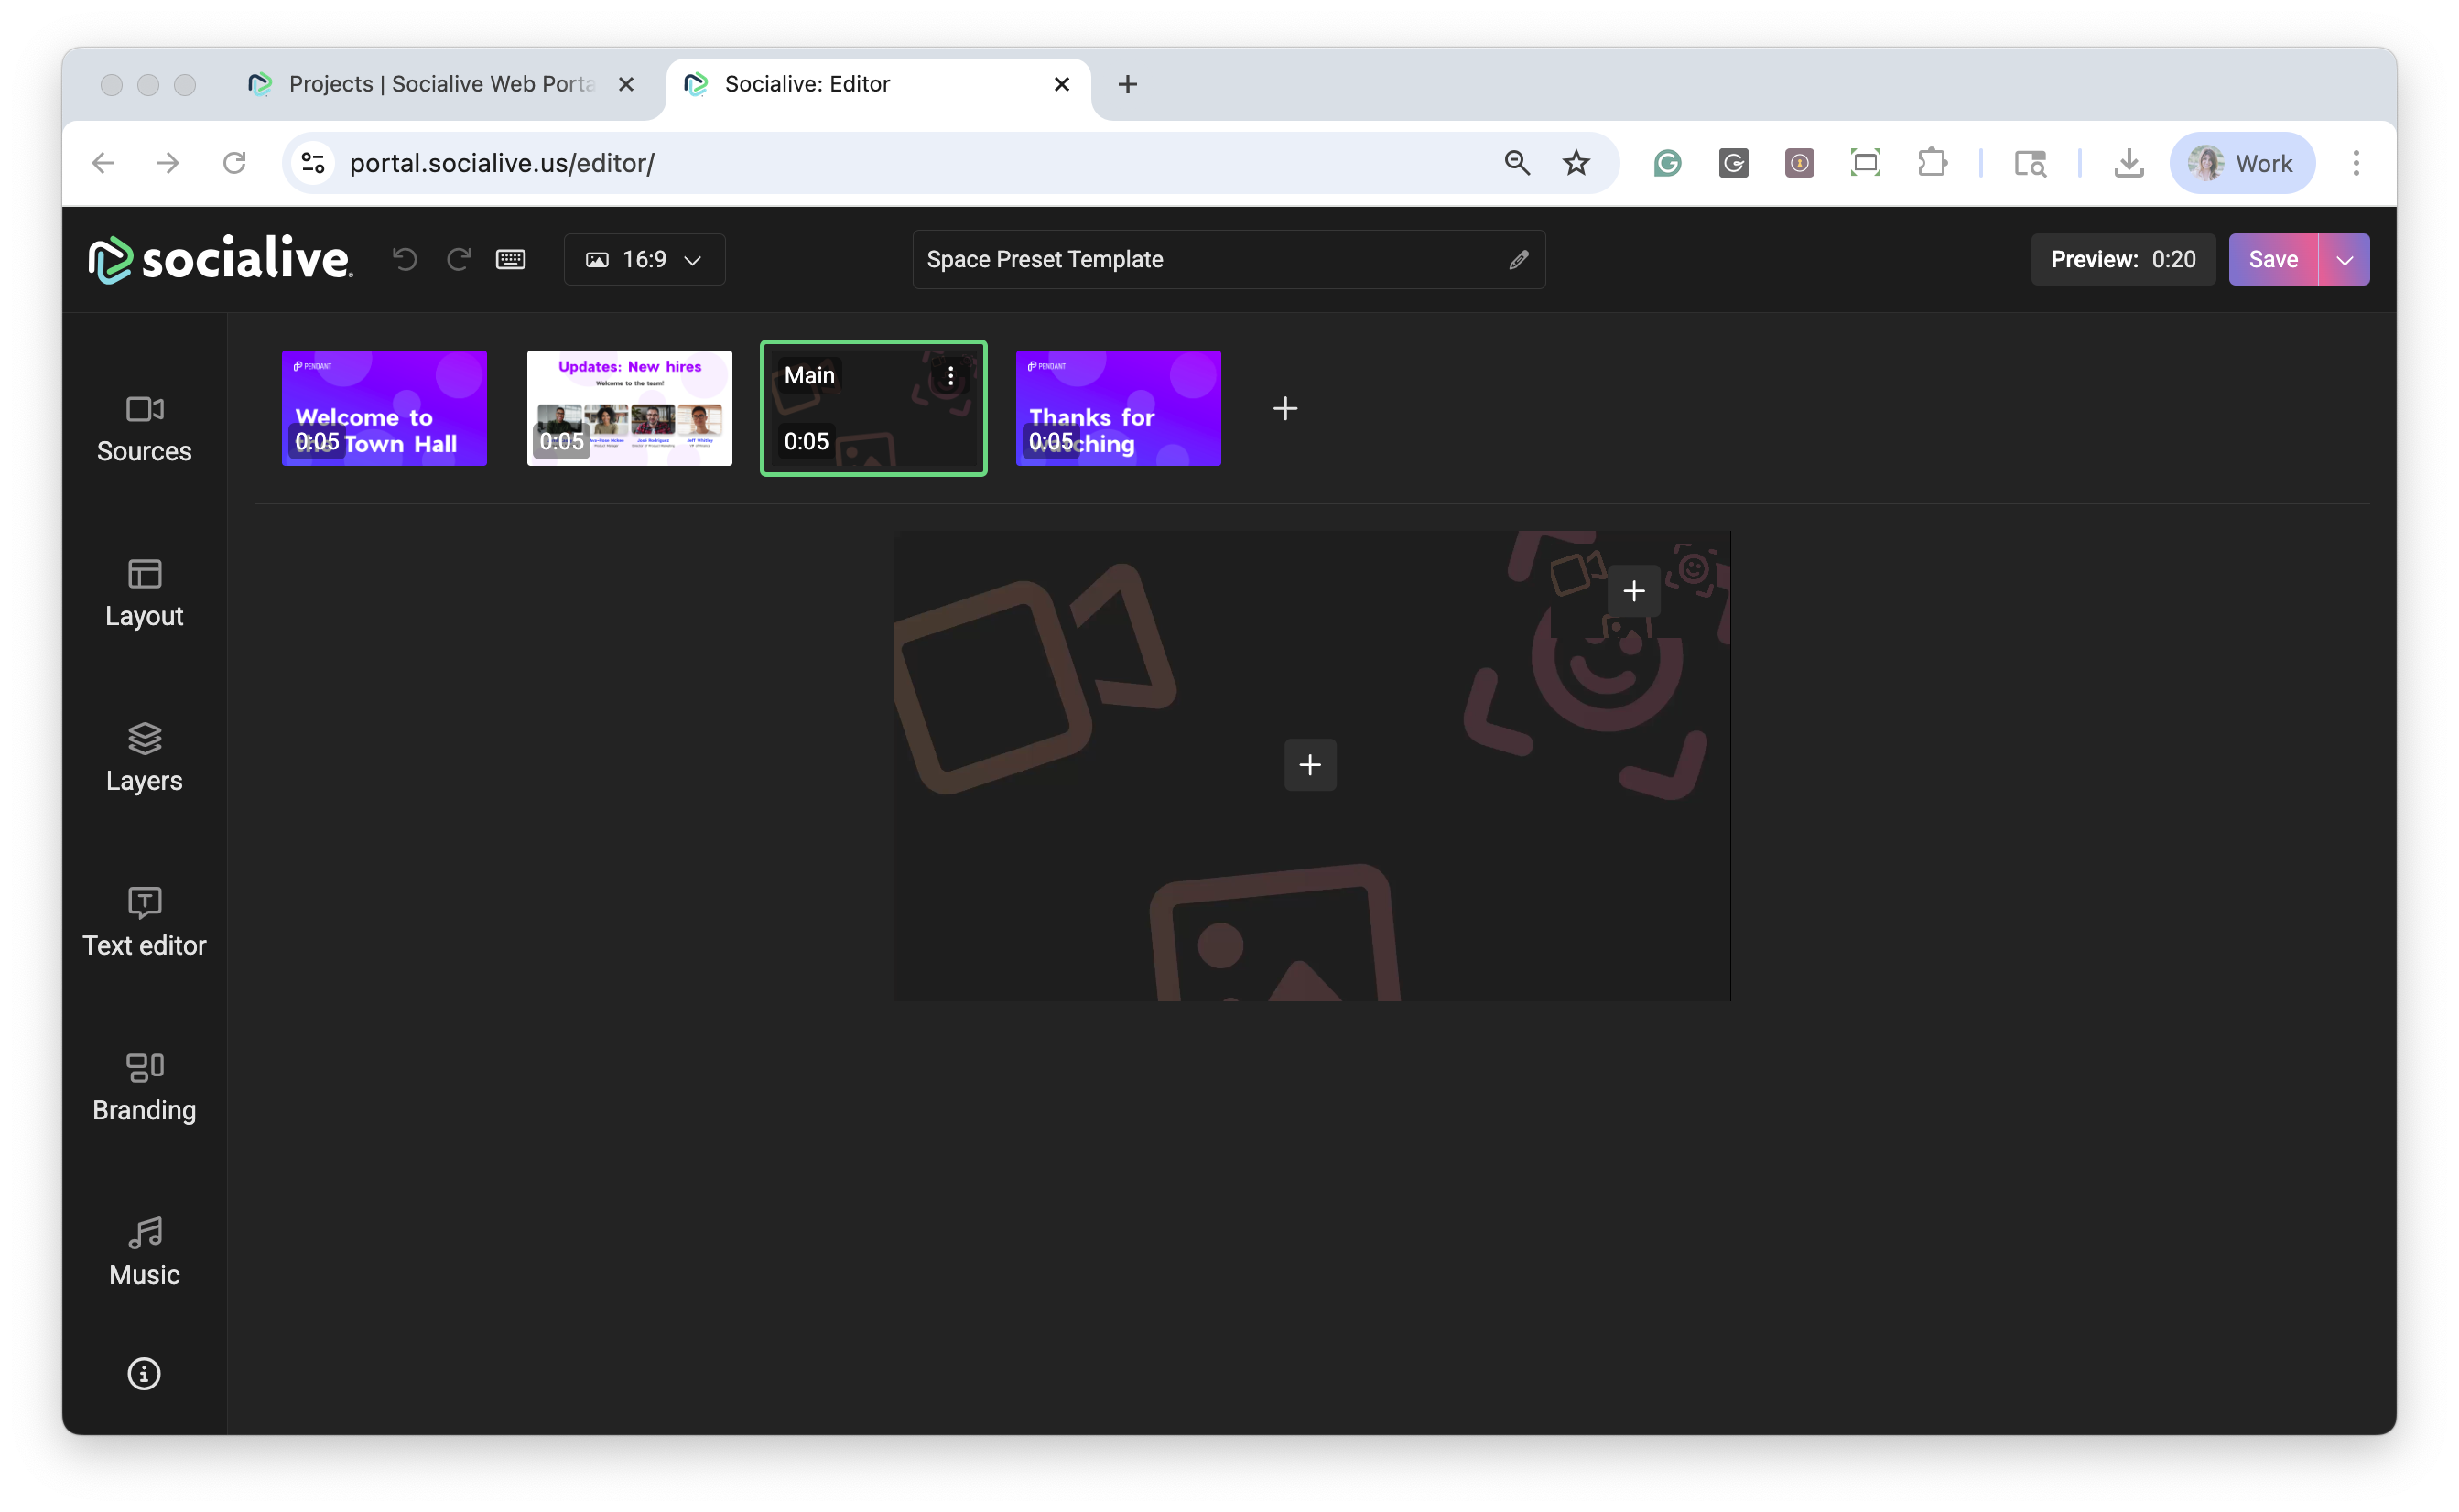The width and height of the screenshot is (2459, 1512).
Task: Open the Main scene three-dot menu
Action: coord(950,376)
